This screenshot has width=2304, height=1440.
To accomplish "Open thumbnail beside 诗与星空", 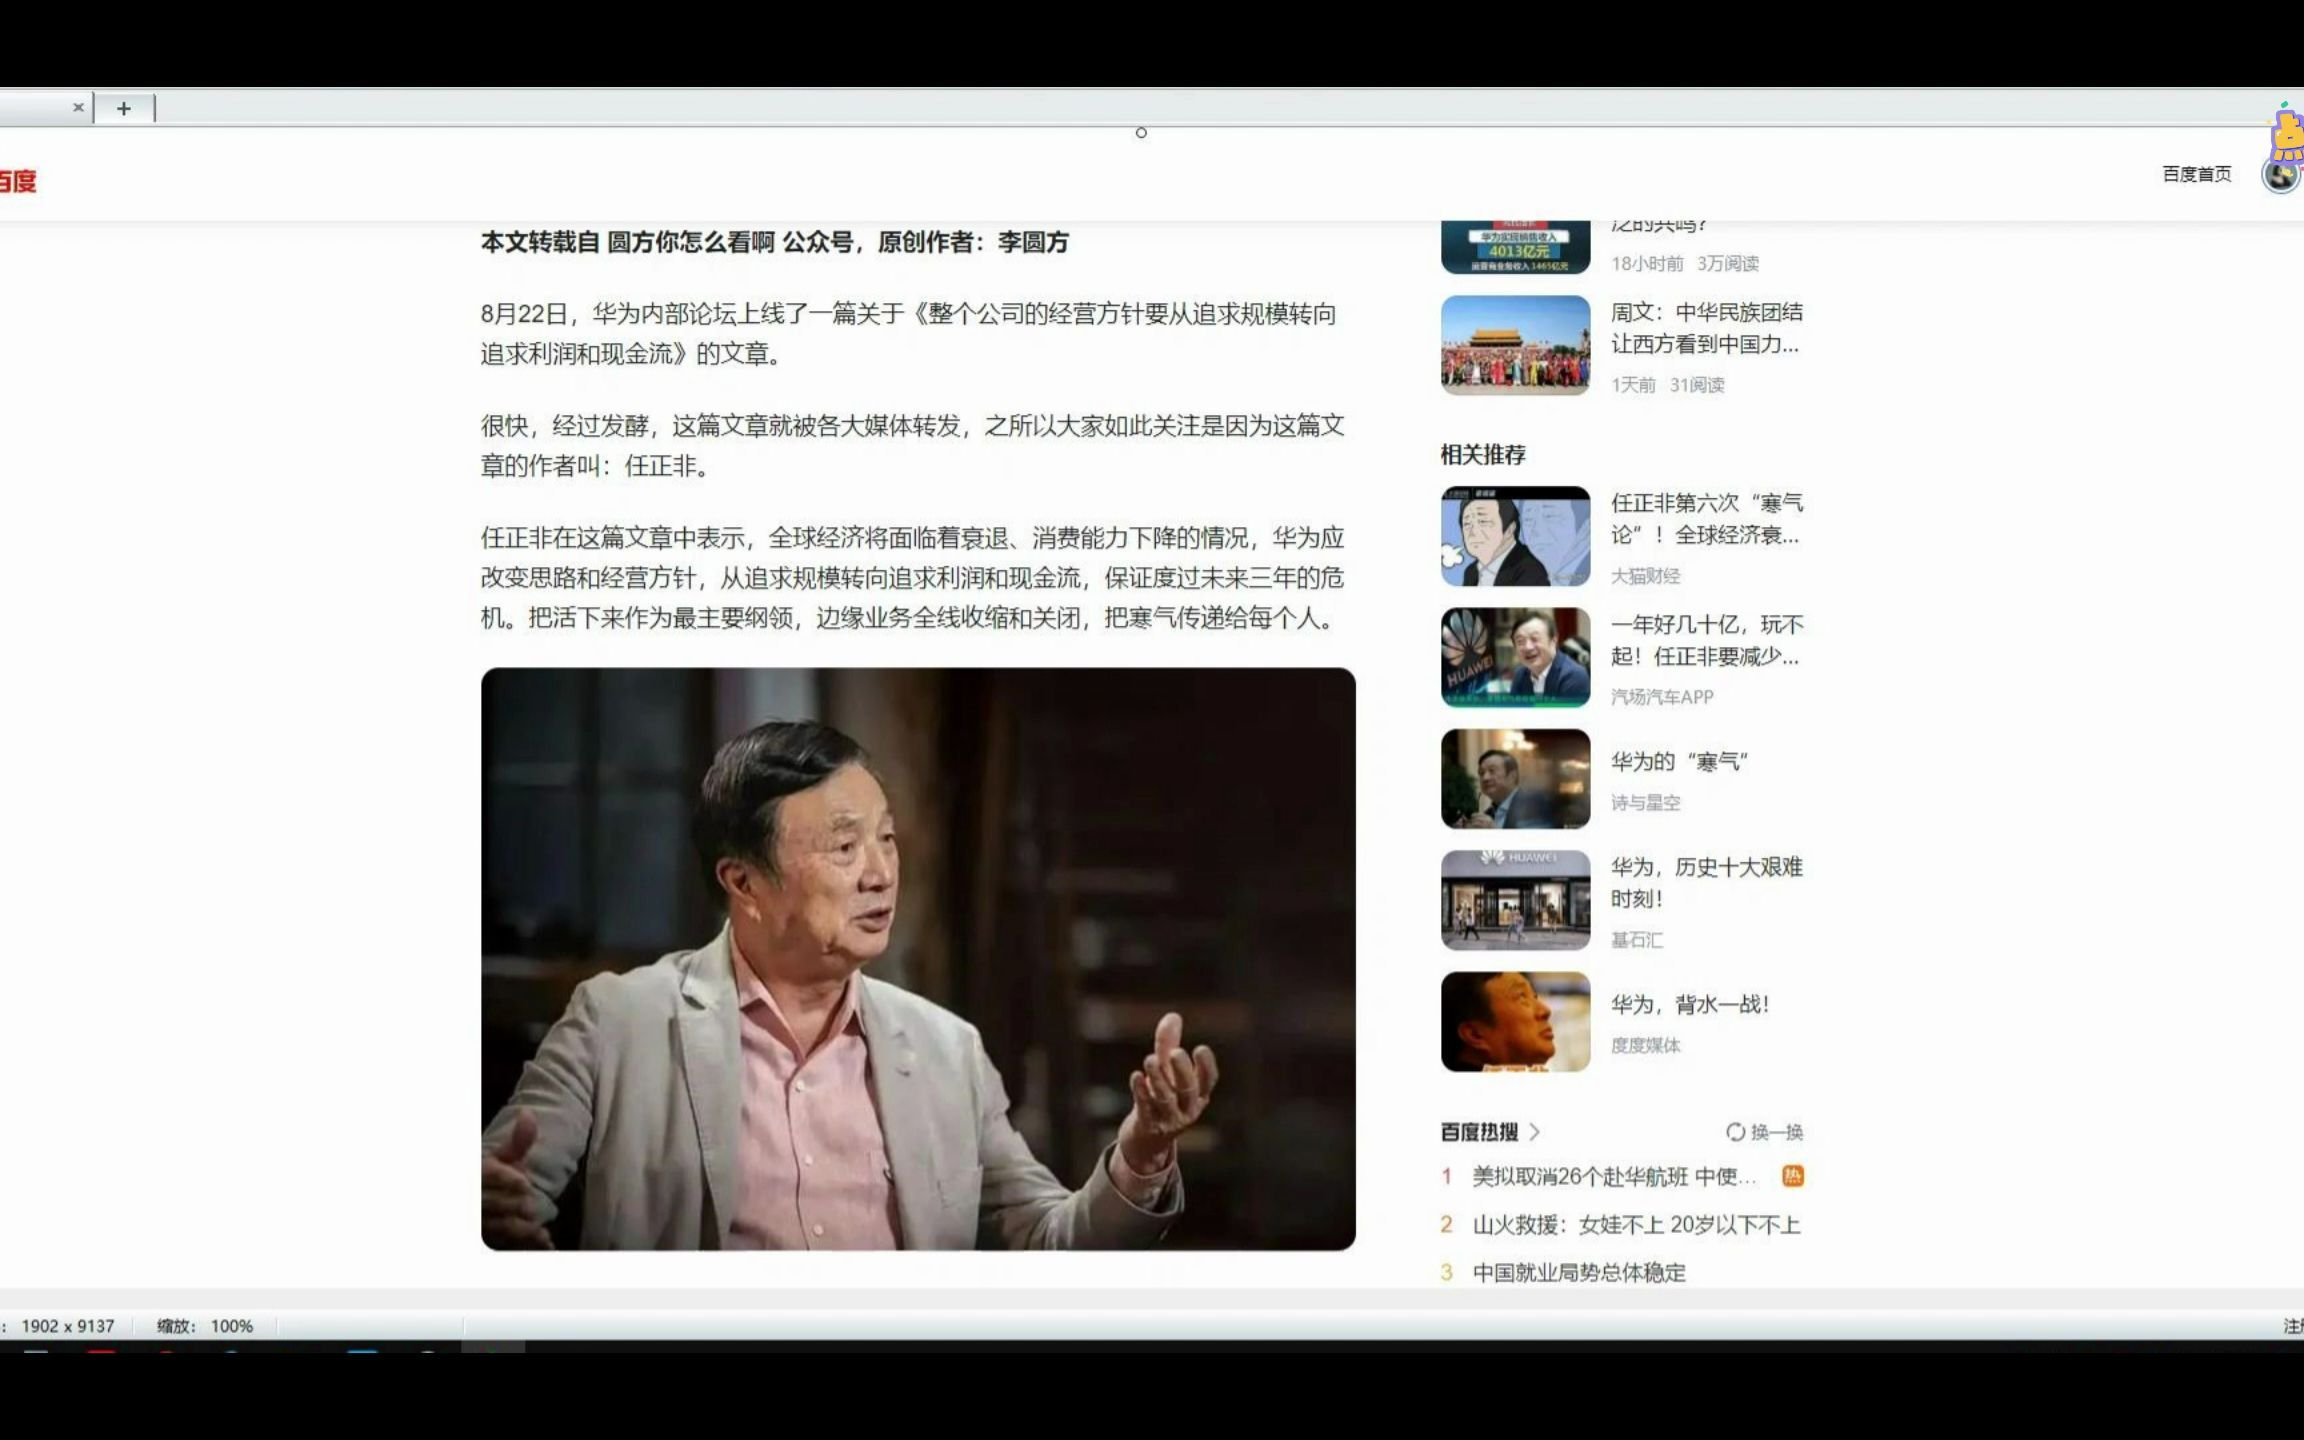I will click(1515, 778).
